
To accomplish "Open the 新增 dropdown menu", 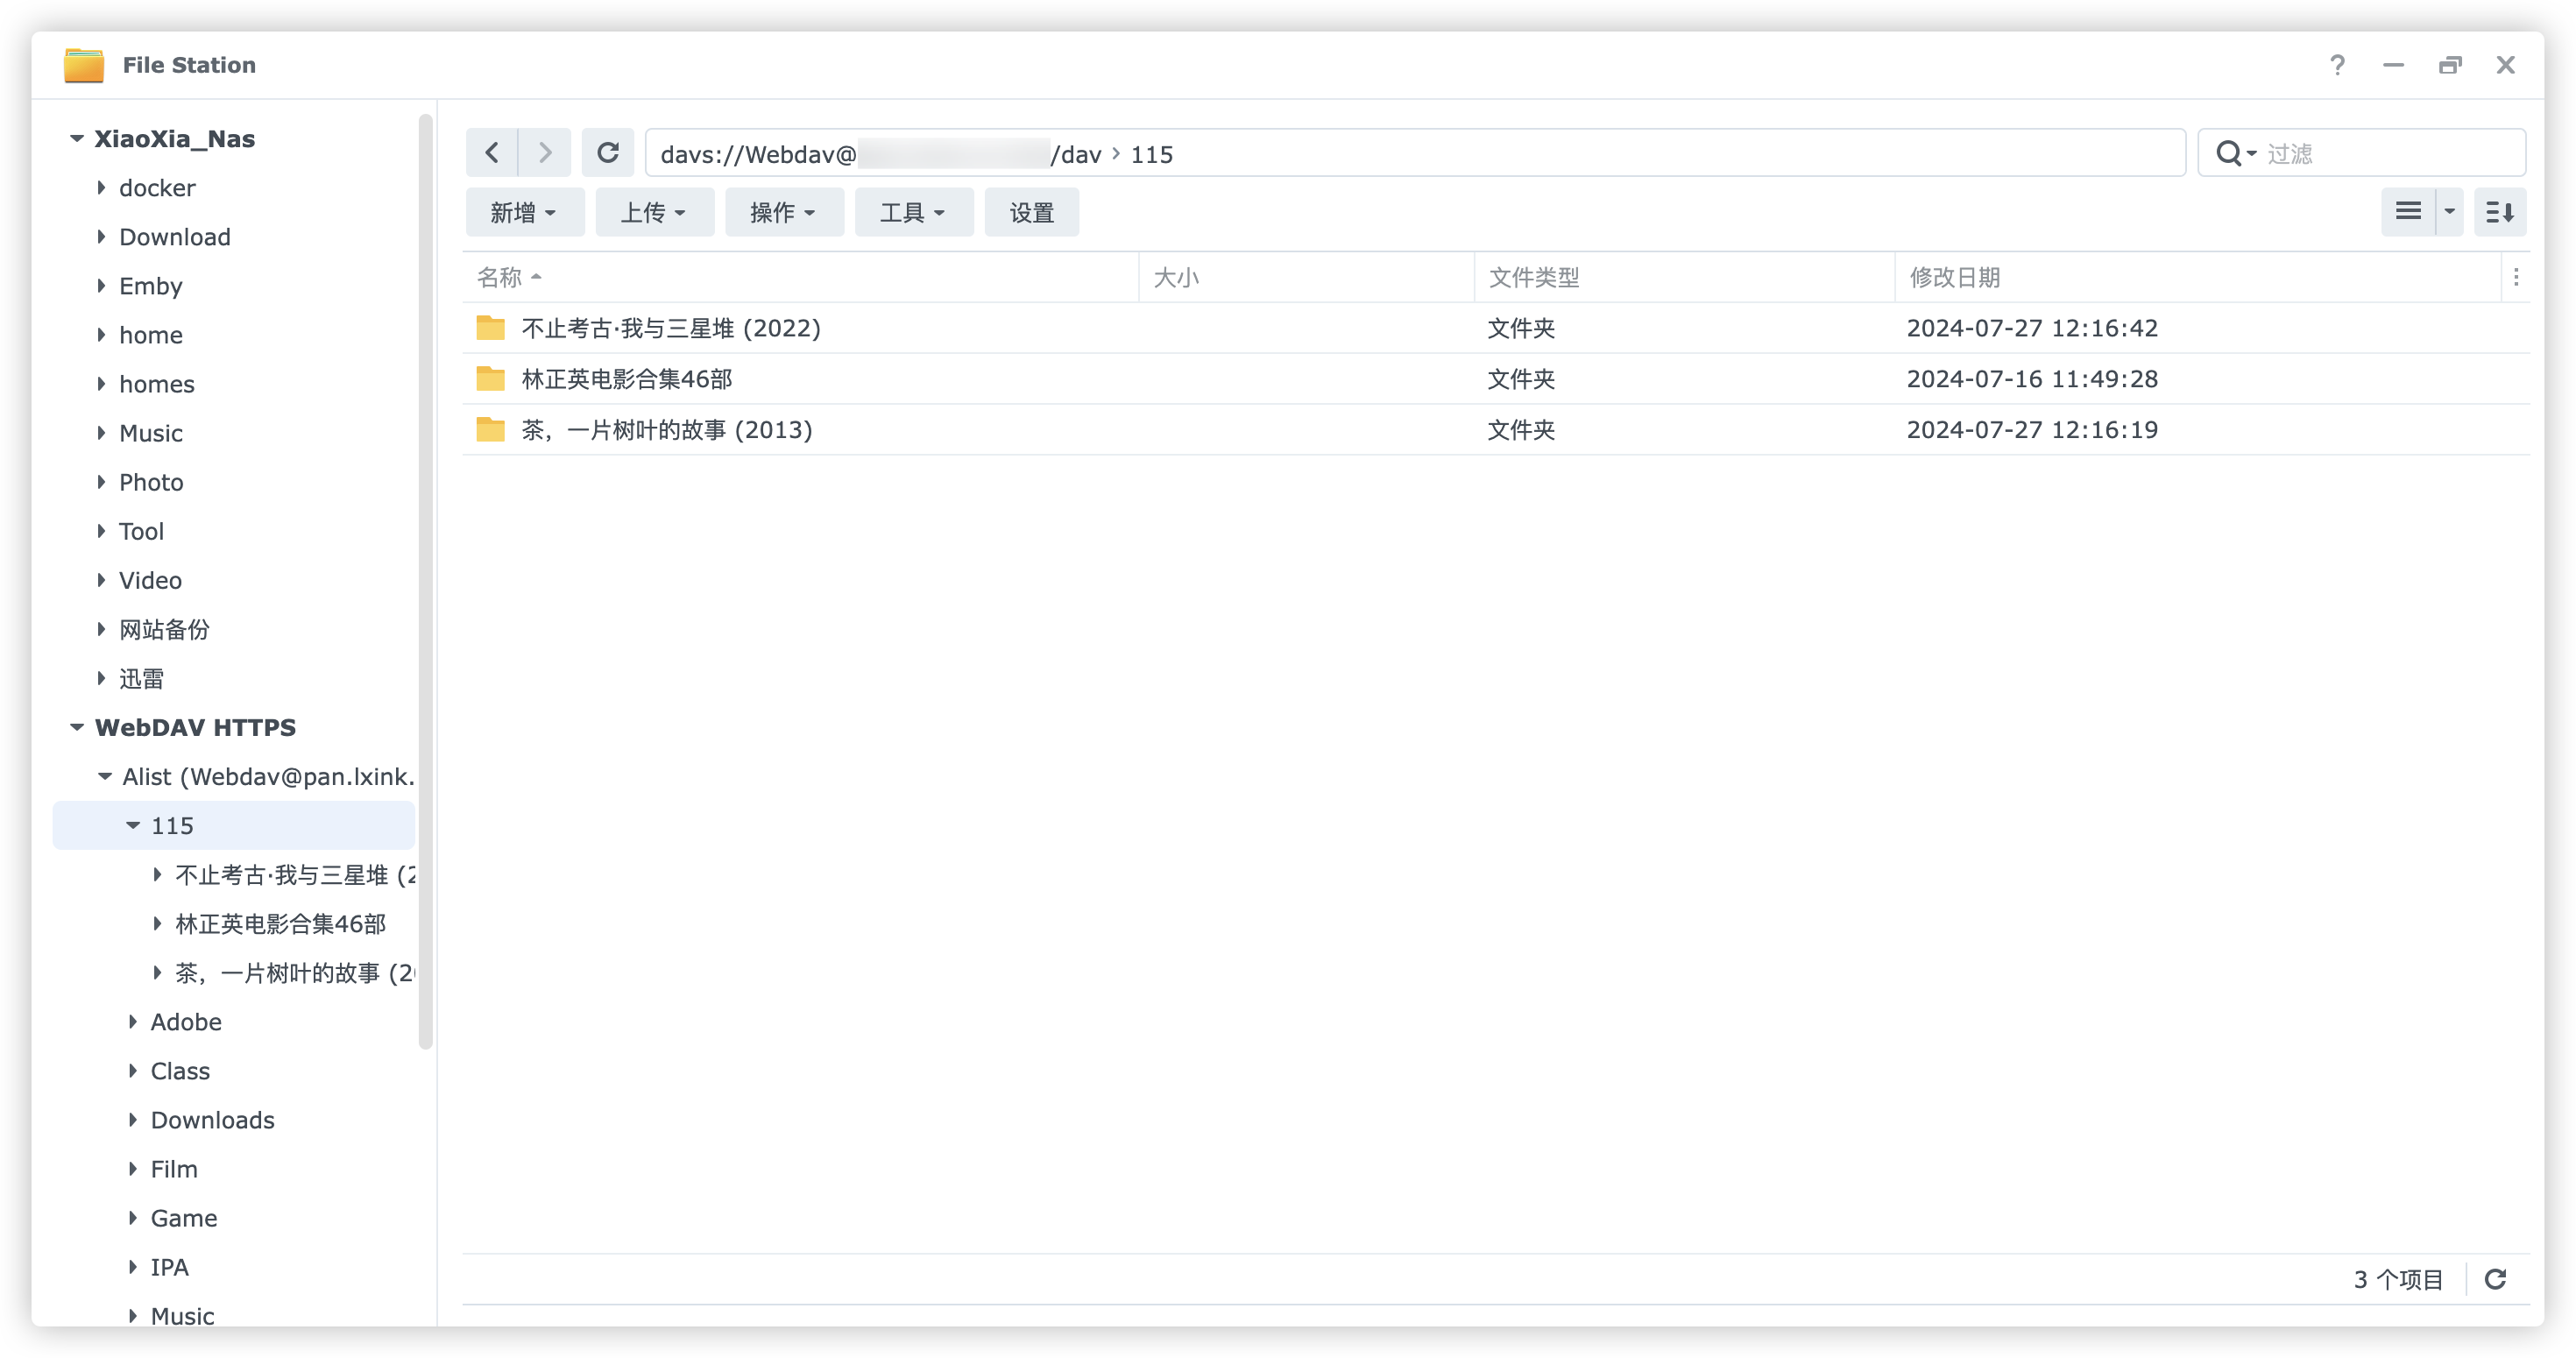I will (524, 212).
